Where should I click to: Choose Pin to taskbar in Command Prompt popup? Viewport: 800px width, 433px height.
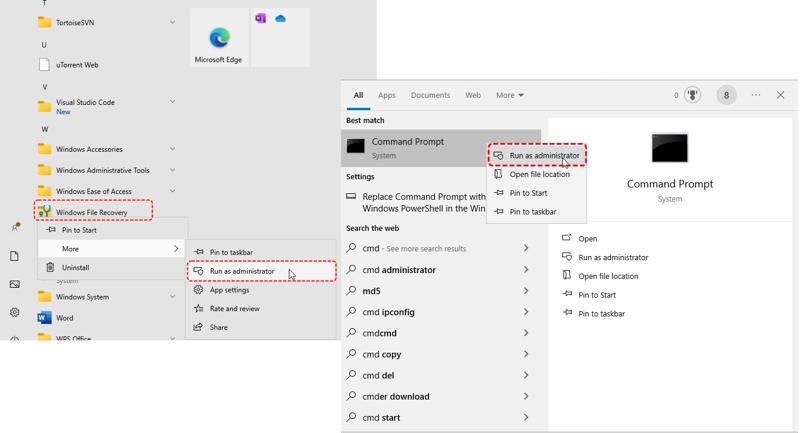(x=537, y=211)
